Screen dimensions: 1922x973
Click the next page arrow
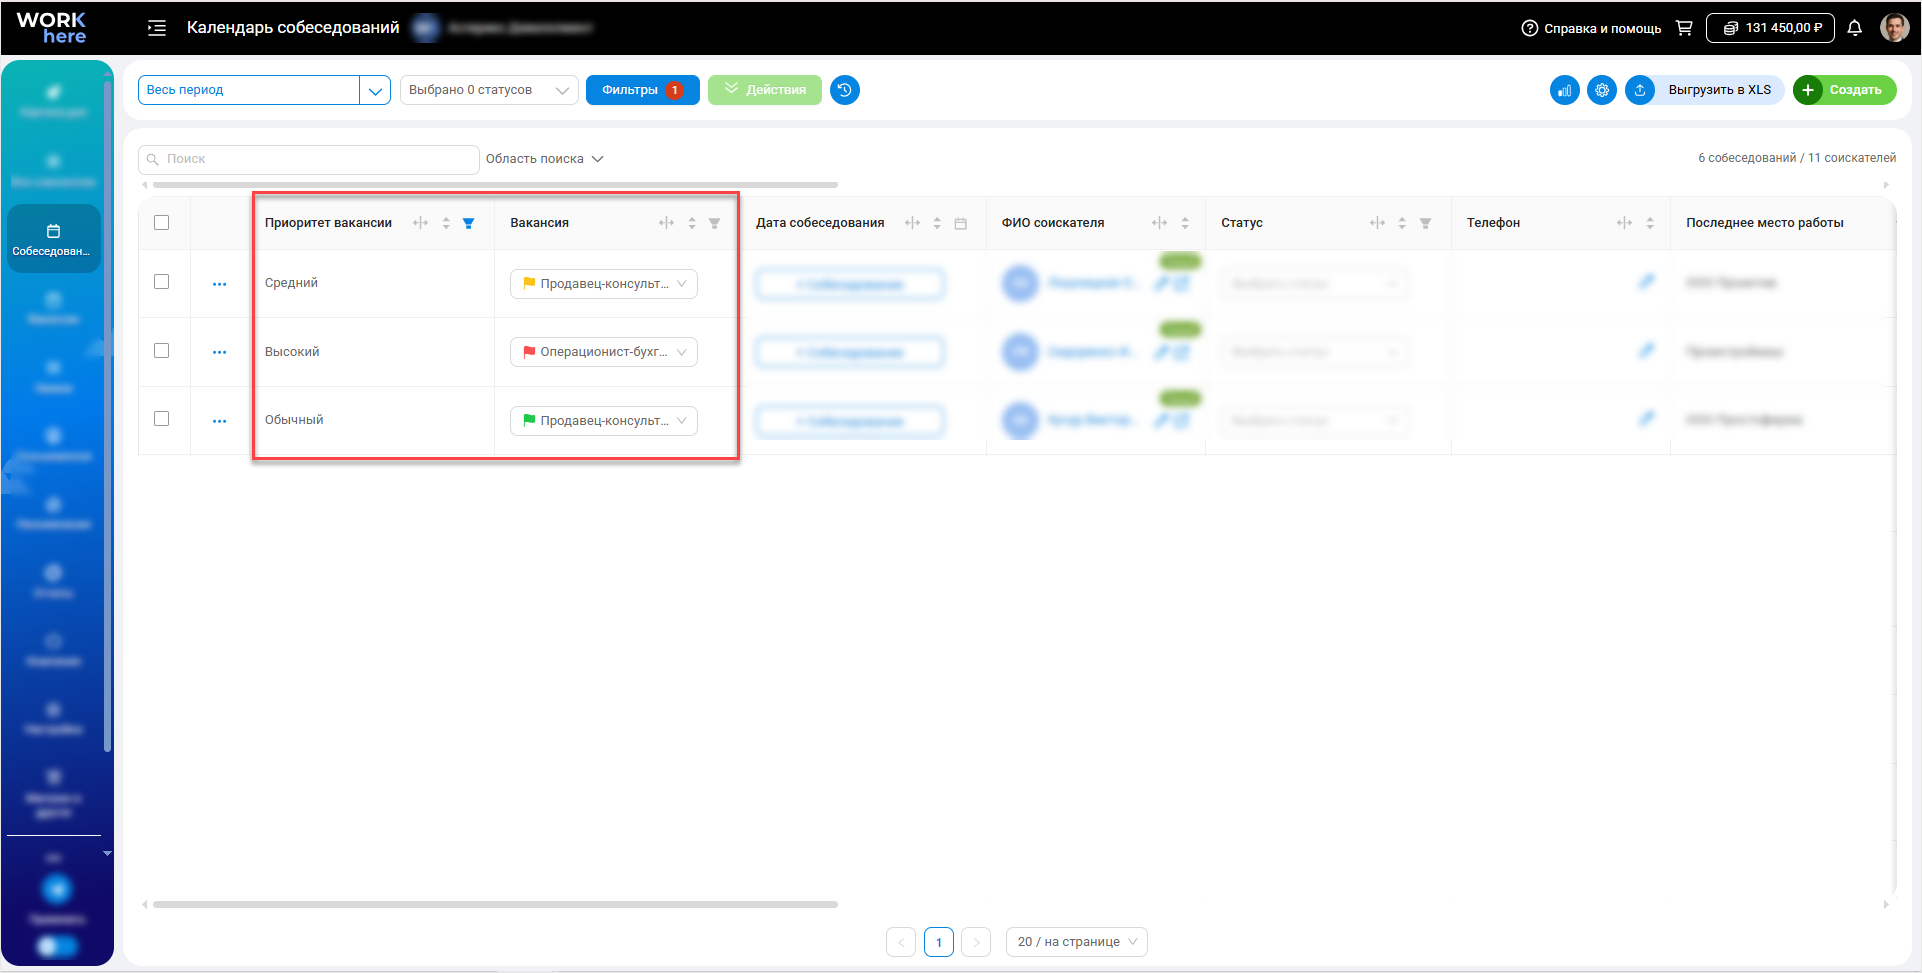(x=976, y=942)
